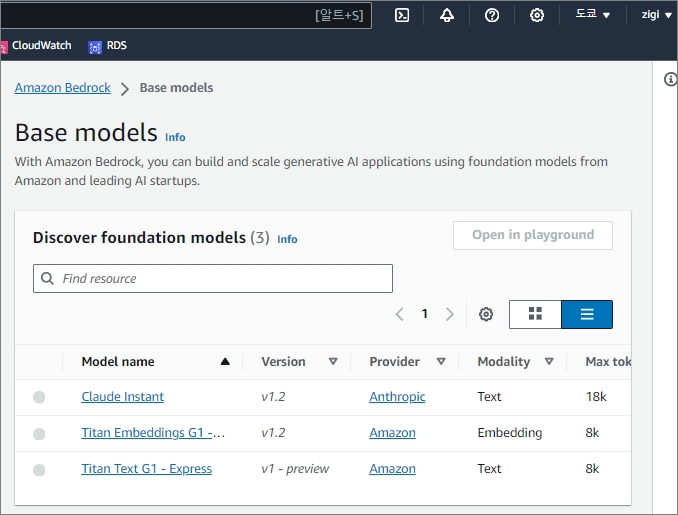Focus the Find resource search field

point(213,278)
